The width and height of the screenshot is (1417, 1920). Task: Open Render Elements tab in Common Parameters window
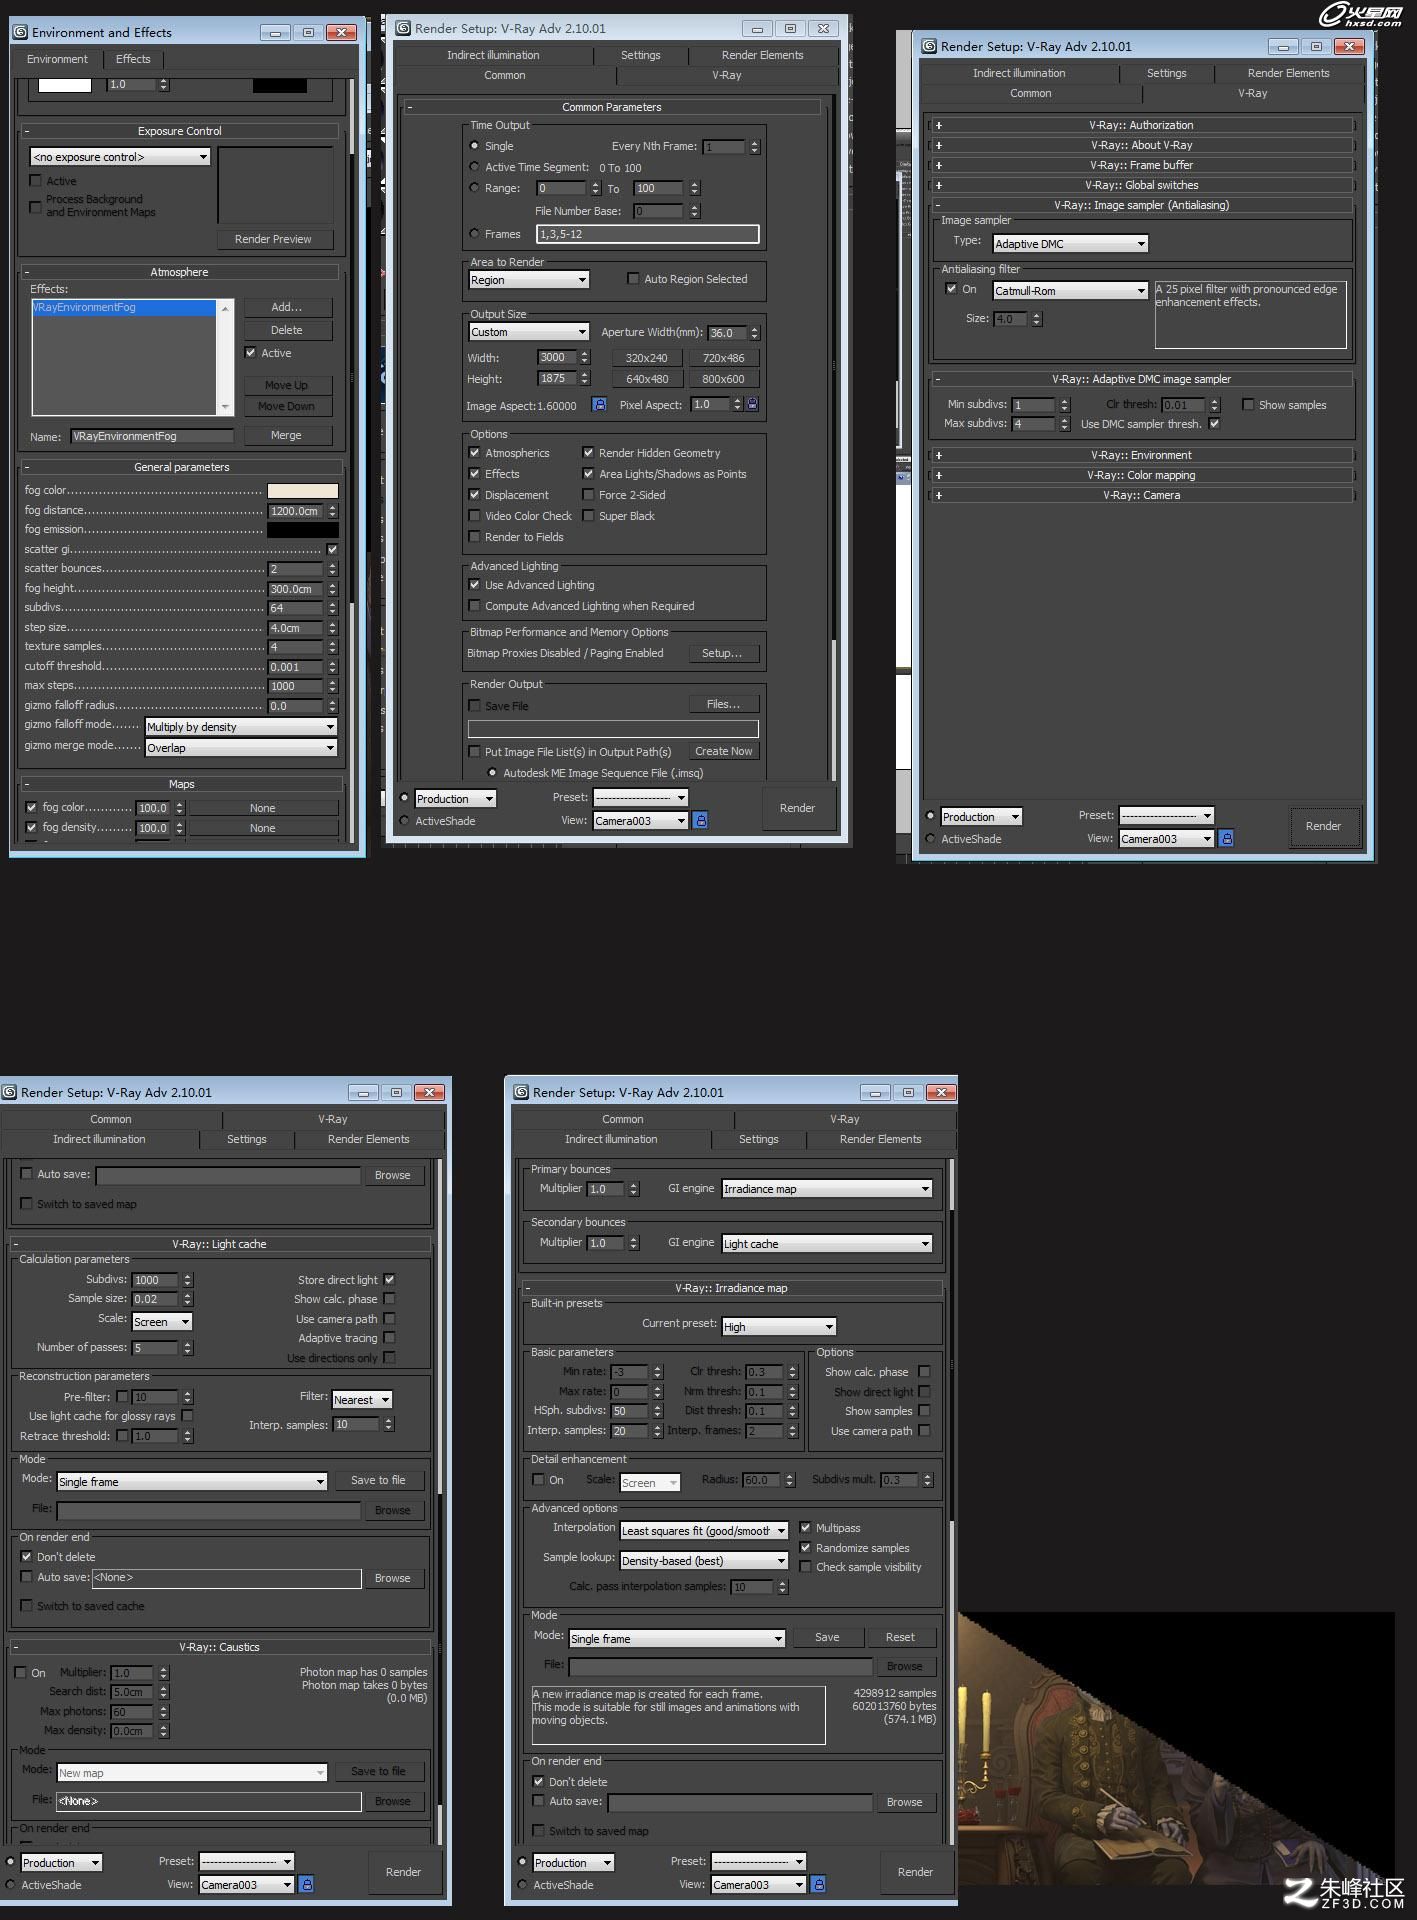click(x=762, y=55)
